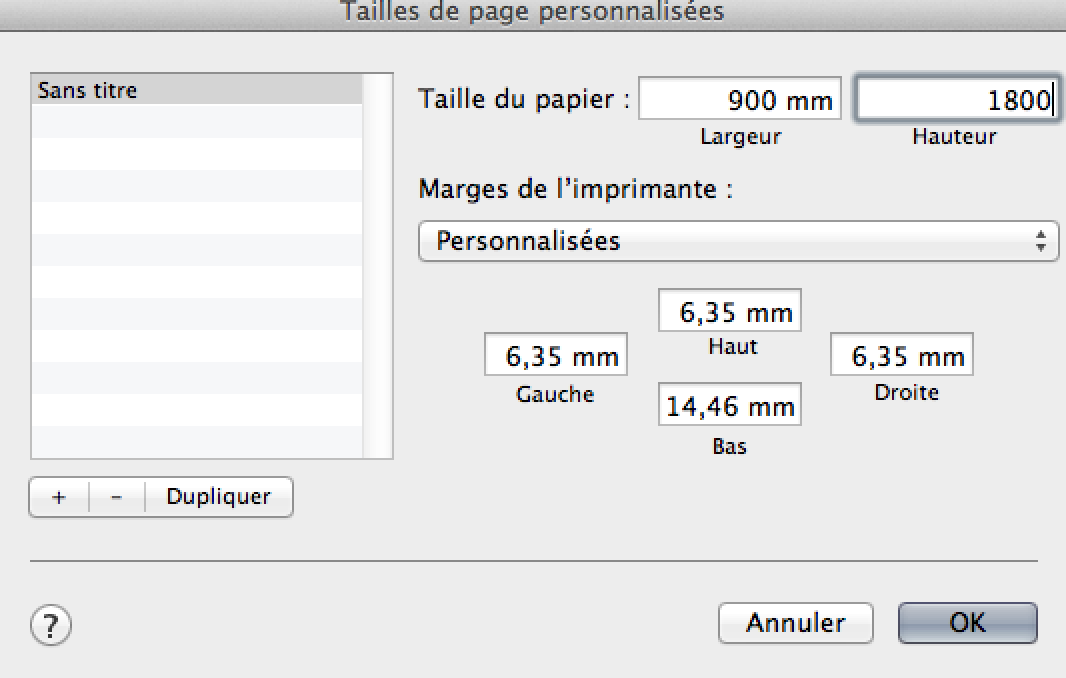Click the empty row below "Sans titre"
Viewport: 1066px width, 678px height.
[x=196, y=121]
